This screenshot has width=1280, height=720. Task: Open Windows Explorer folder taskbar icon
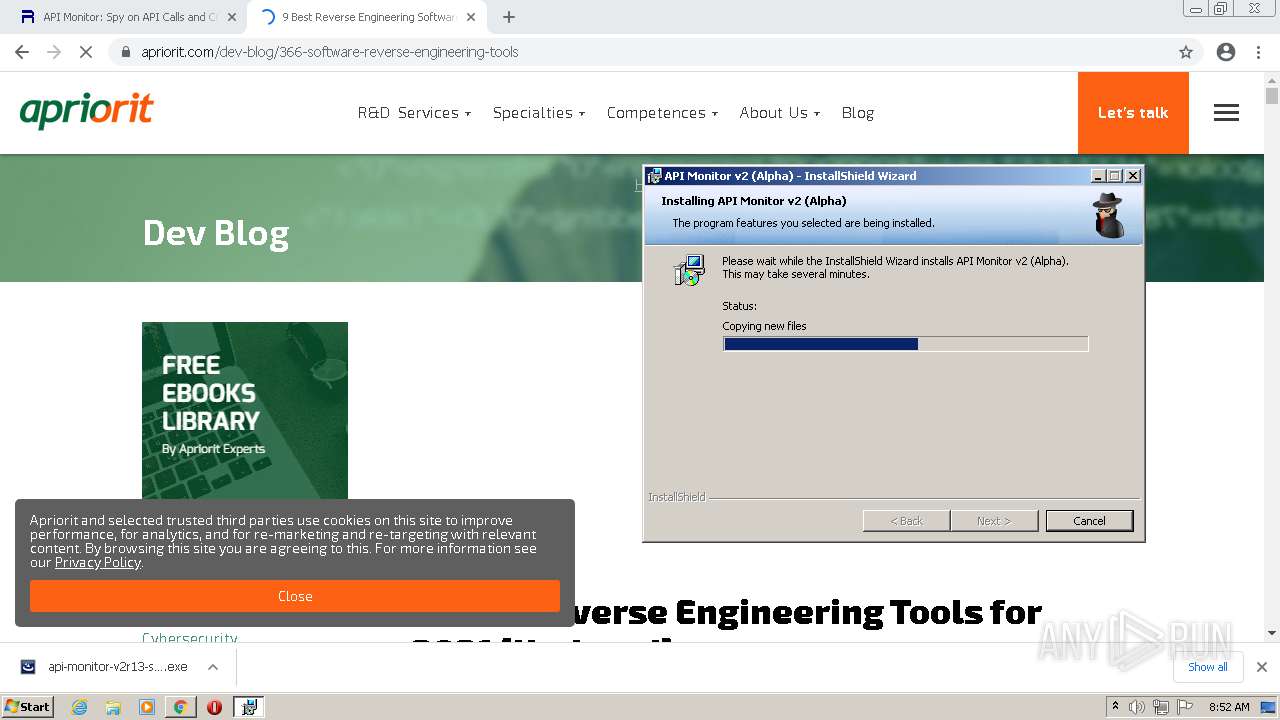point(113,707)
